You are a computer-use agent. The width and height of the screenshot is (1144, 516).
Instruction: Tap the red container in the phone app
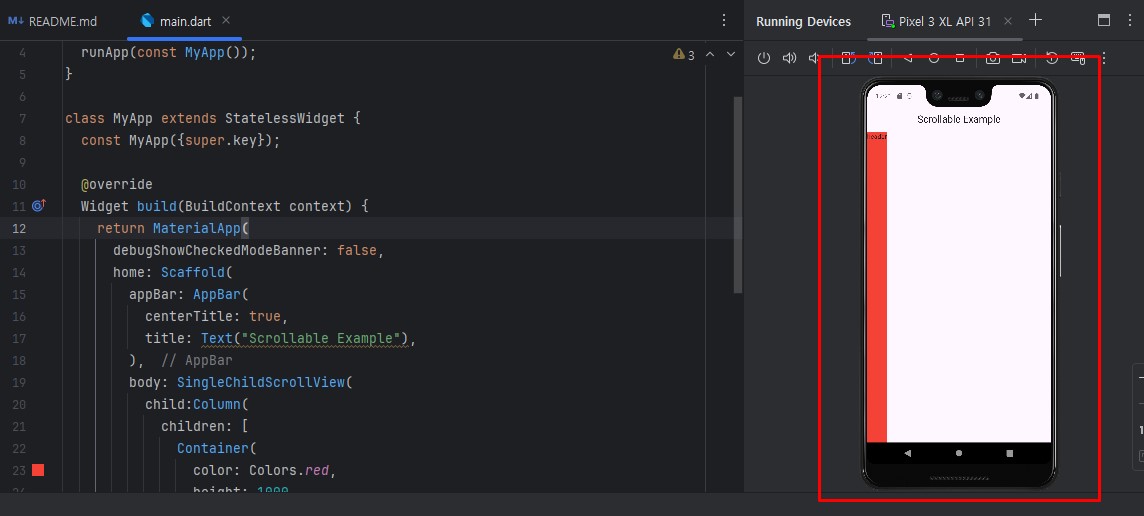point(876,287)
